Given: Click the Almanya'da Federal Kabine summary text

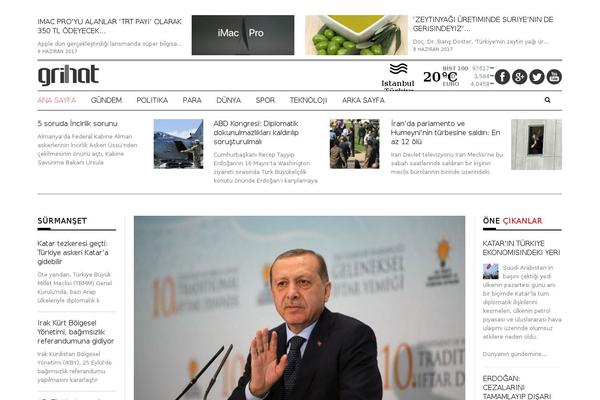Looking at the screenshot, I should (x=87, y=149).
